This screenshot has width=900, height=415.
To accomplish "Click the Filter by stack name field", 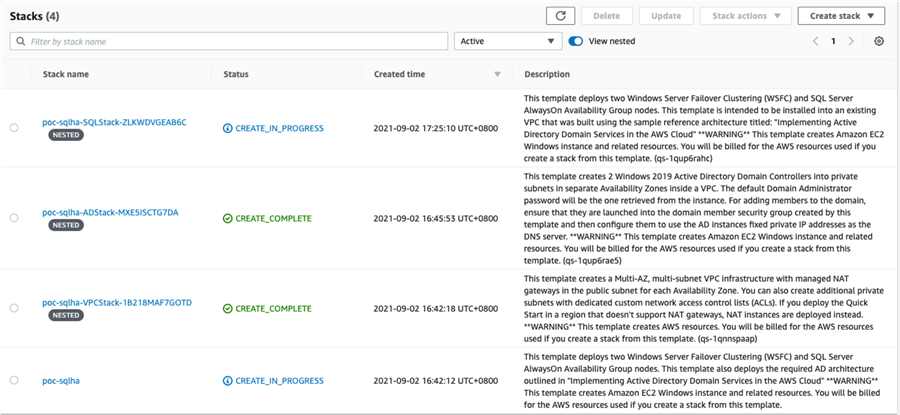I will point(235,41).
